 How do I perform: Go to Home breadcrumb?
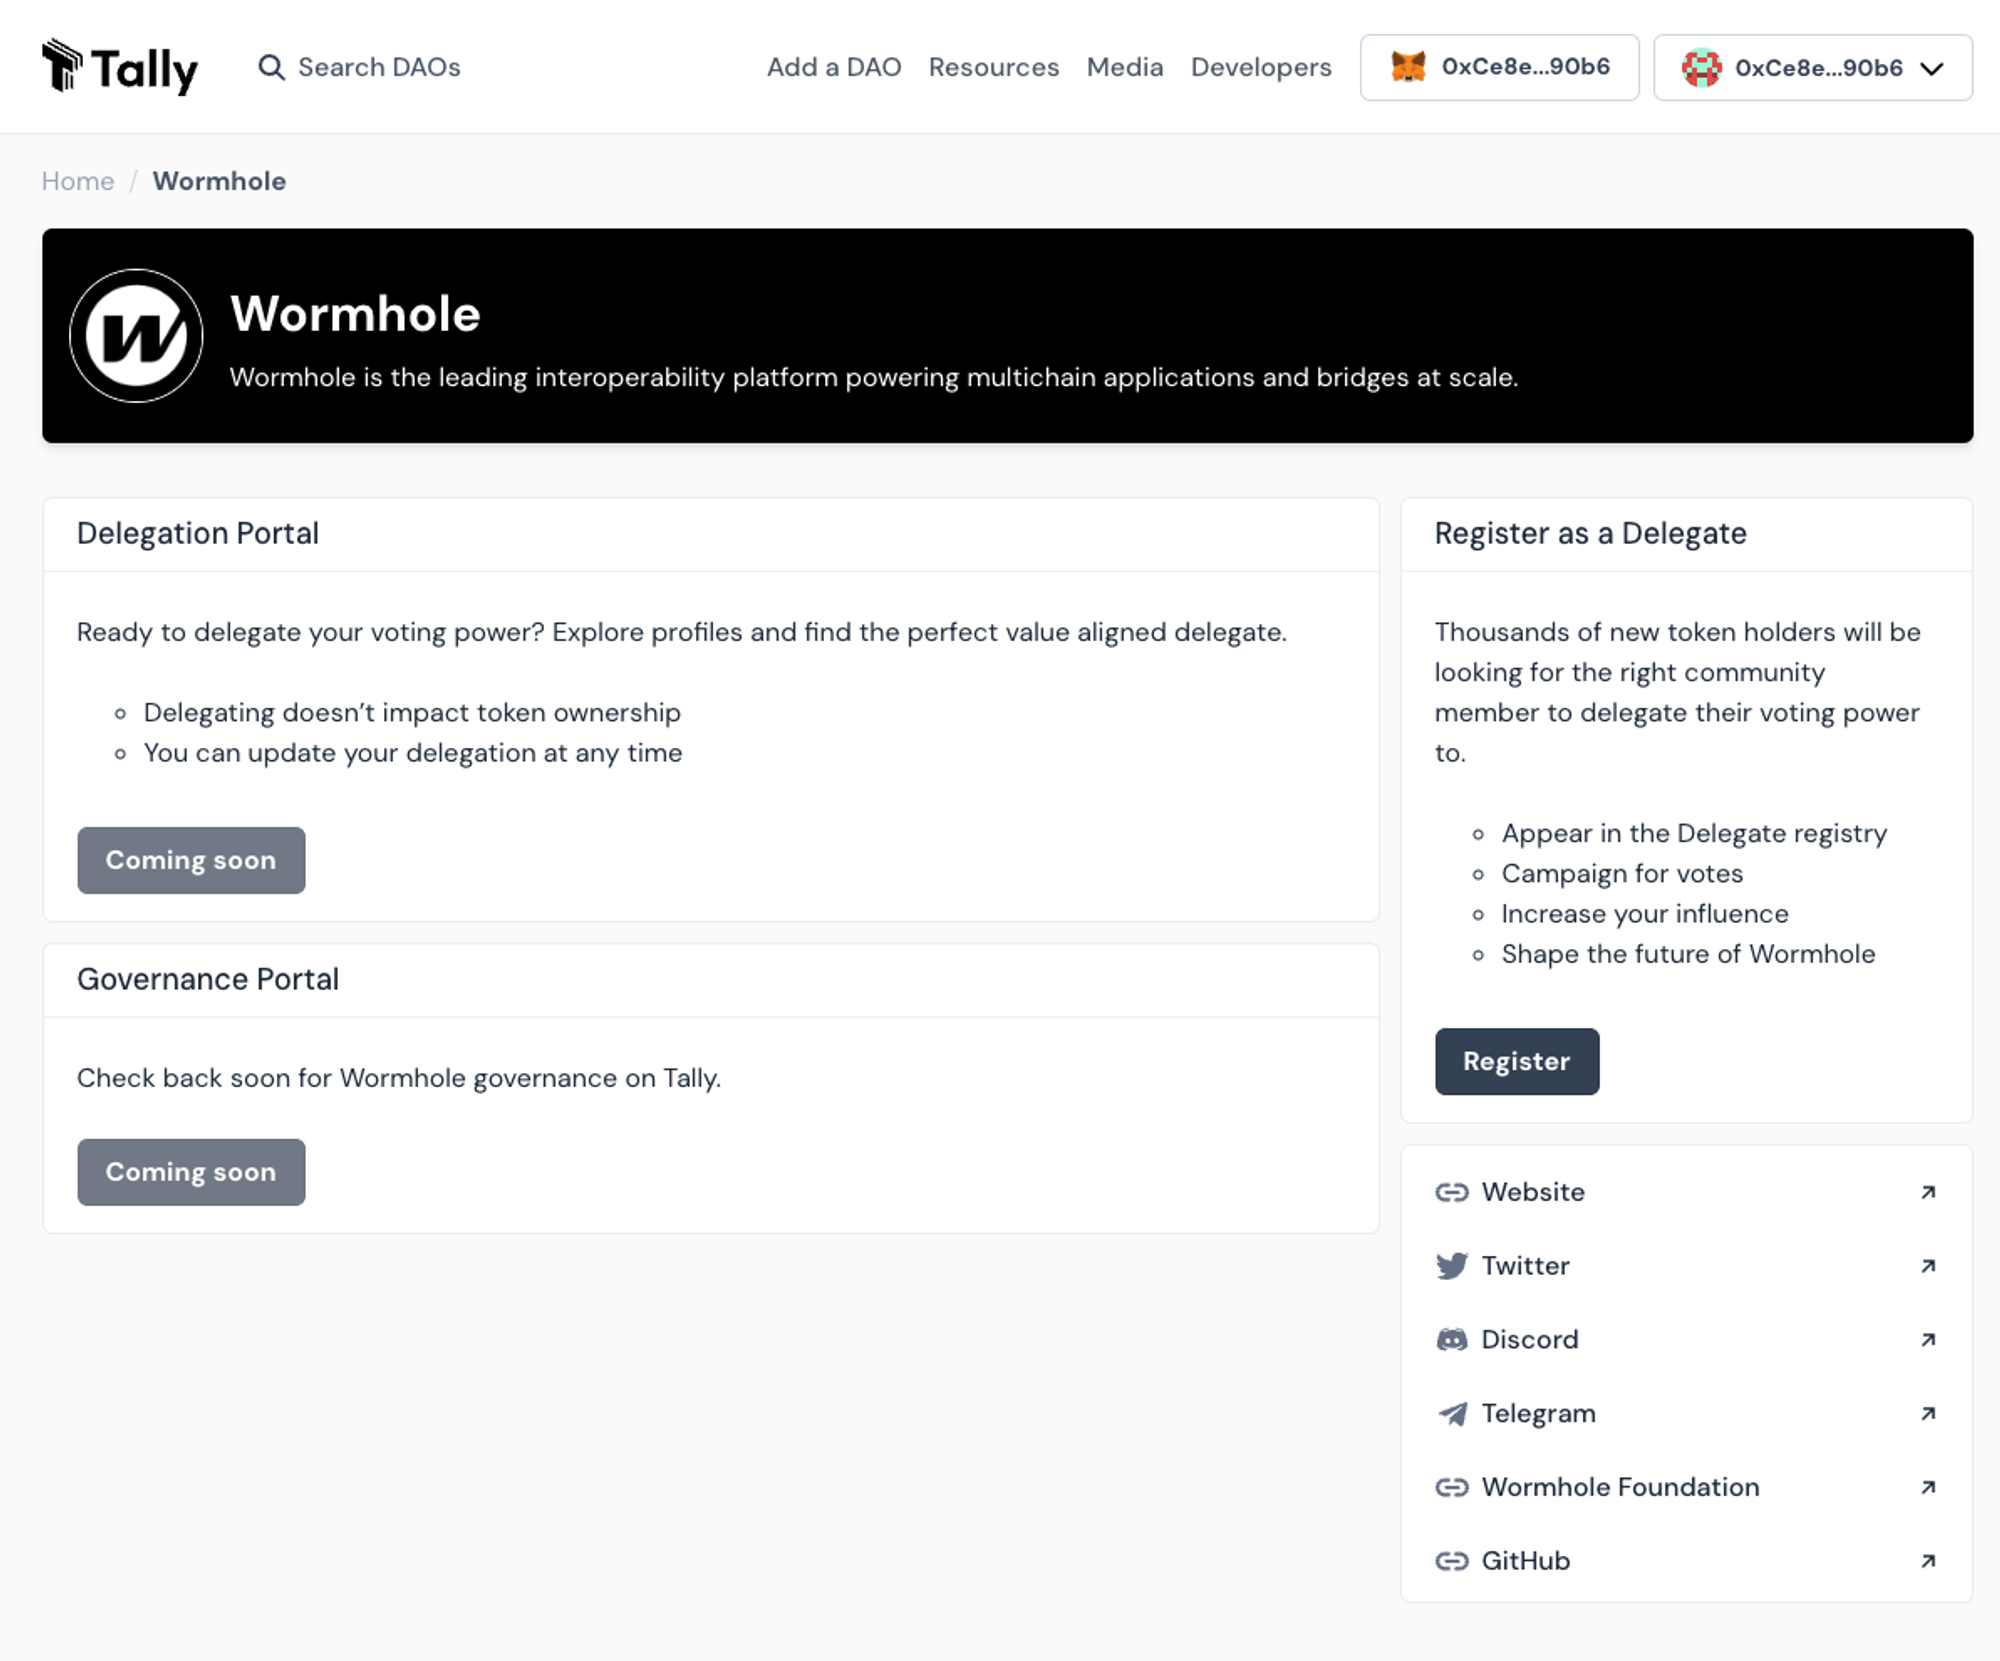pyautogui.click(x=78, y=181)
